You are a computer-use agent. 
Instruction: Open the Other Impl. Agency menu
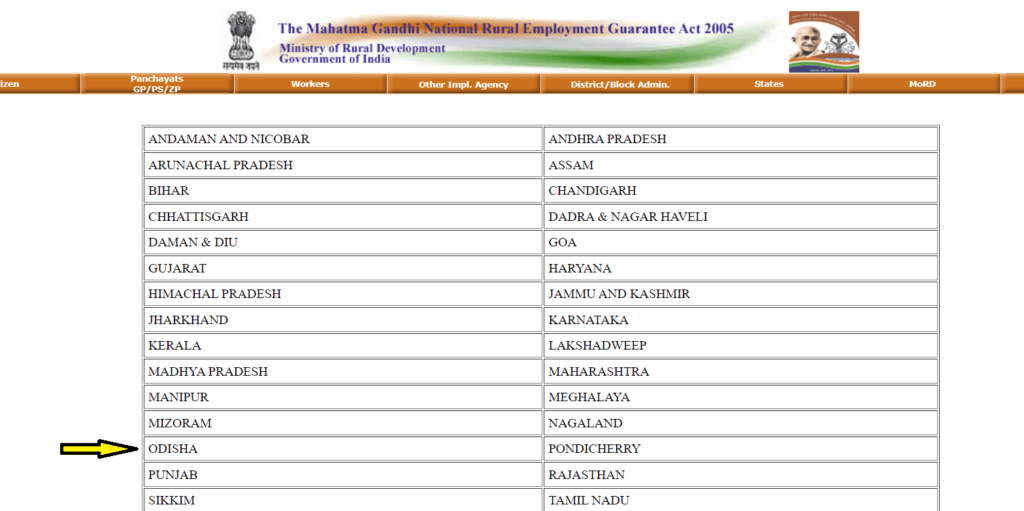[464, 84]
